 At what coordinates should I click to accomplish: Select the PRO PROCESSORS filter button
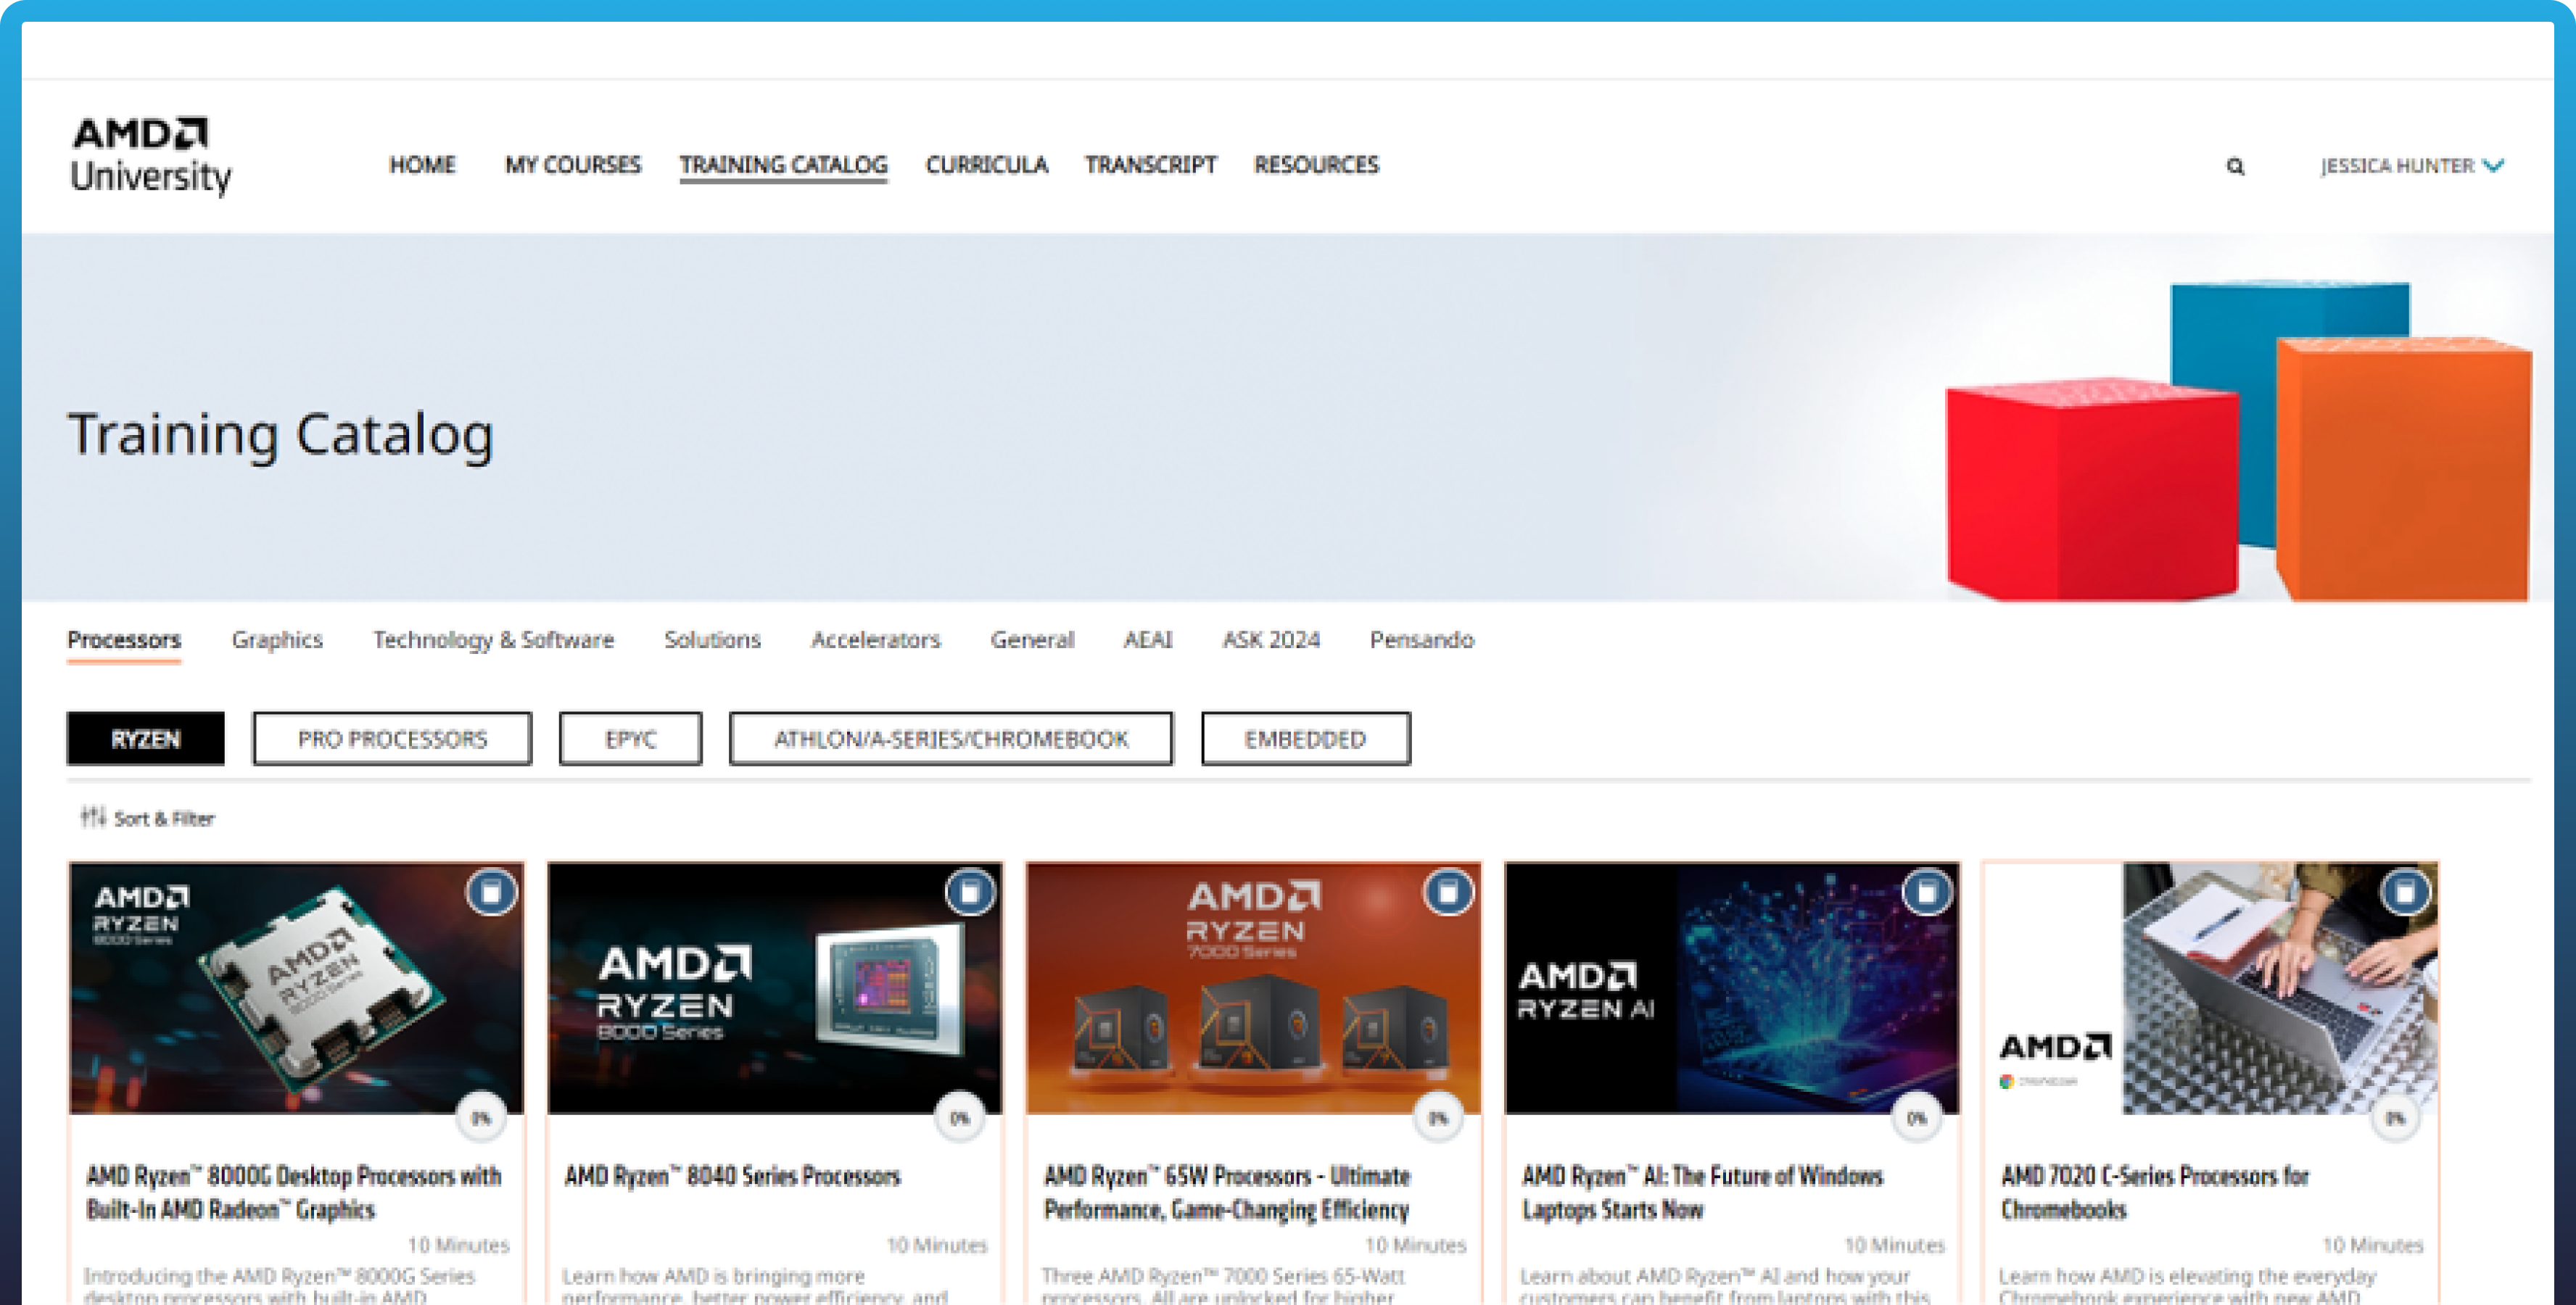[392, 739]
